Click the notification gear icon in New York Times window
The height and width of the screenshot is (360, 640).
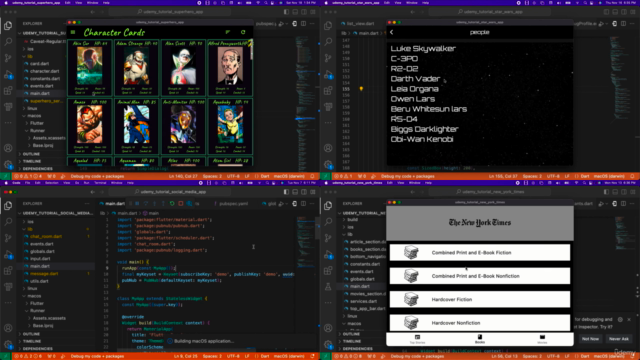point(620,320)
